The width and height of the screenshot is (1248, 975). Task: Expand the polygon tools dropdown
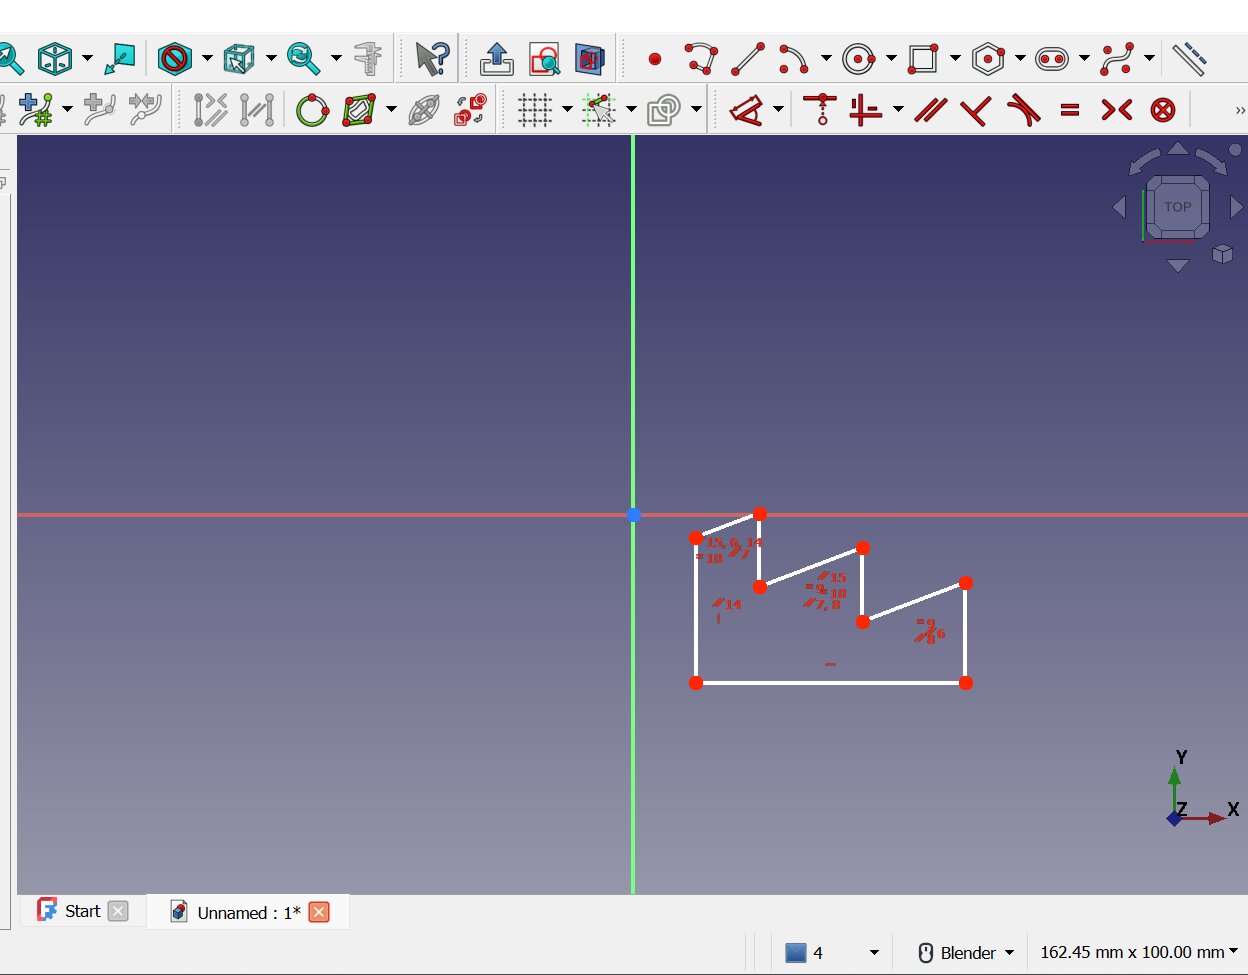point(1020,59)
